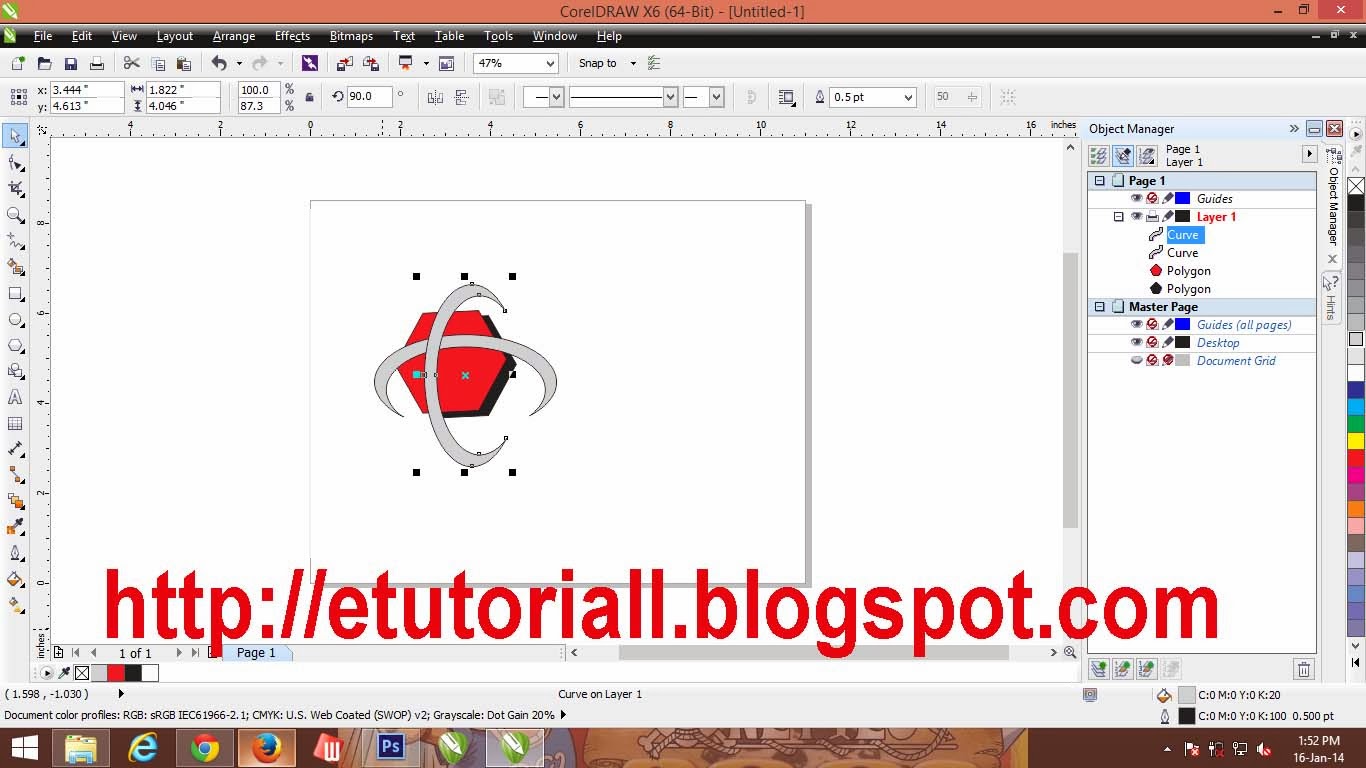Click the Import icon

pos(345,63)
